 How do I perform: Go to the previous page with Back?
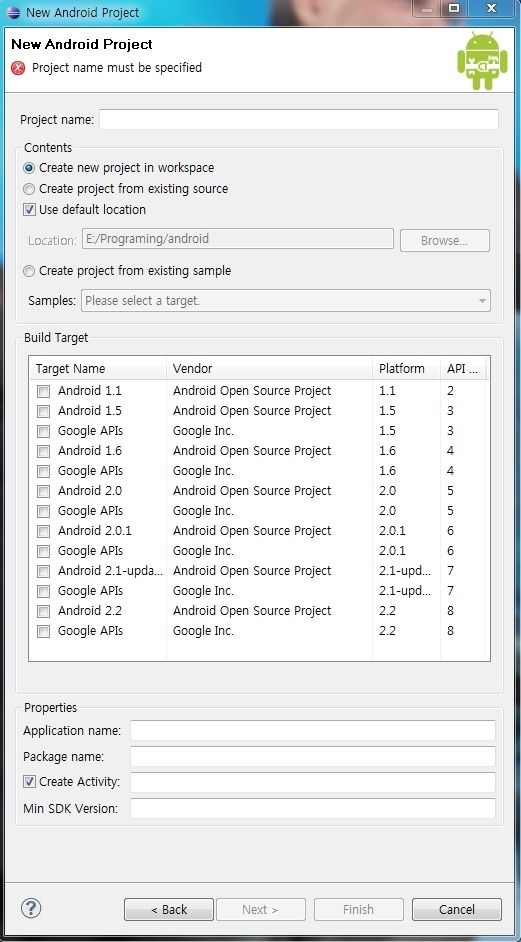click(x=169, y=910)
